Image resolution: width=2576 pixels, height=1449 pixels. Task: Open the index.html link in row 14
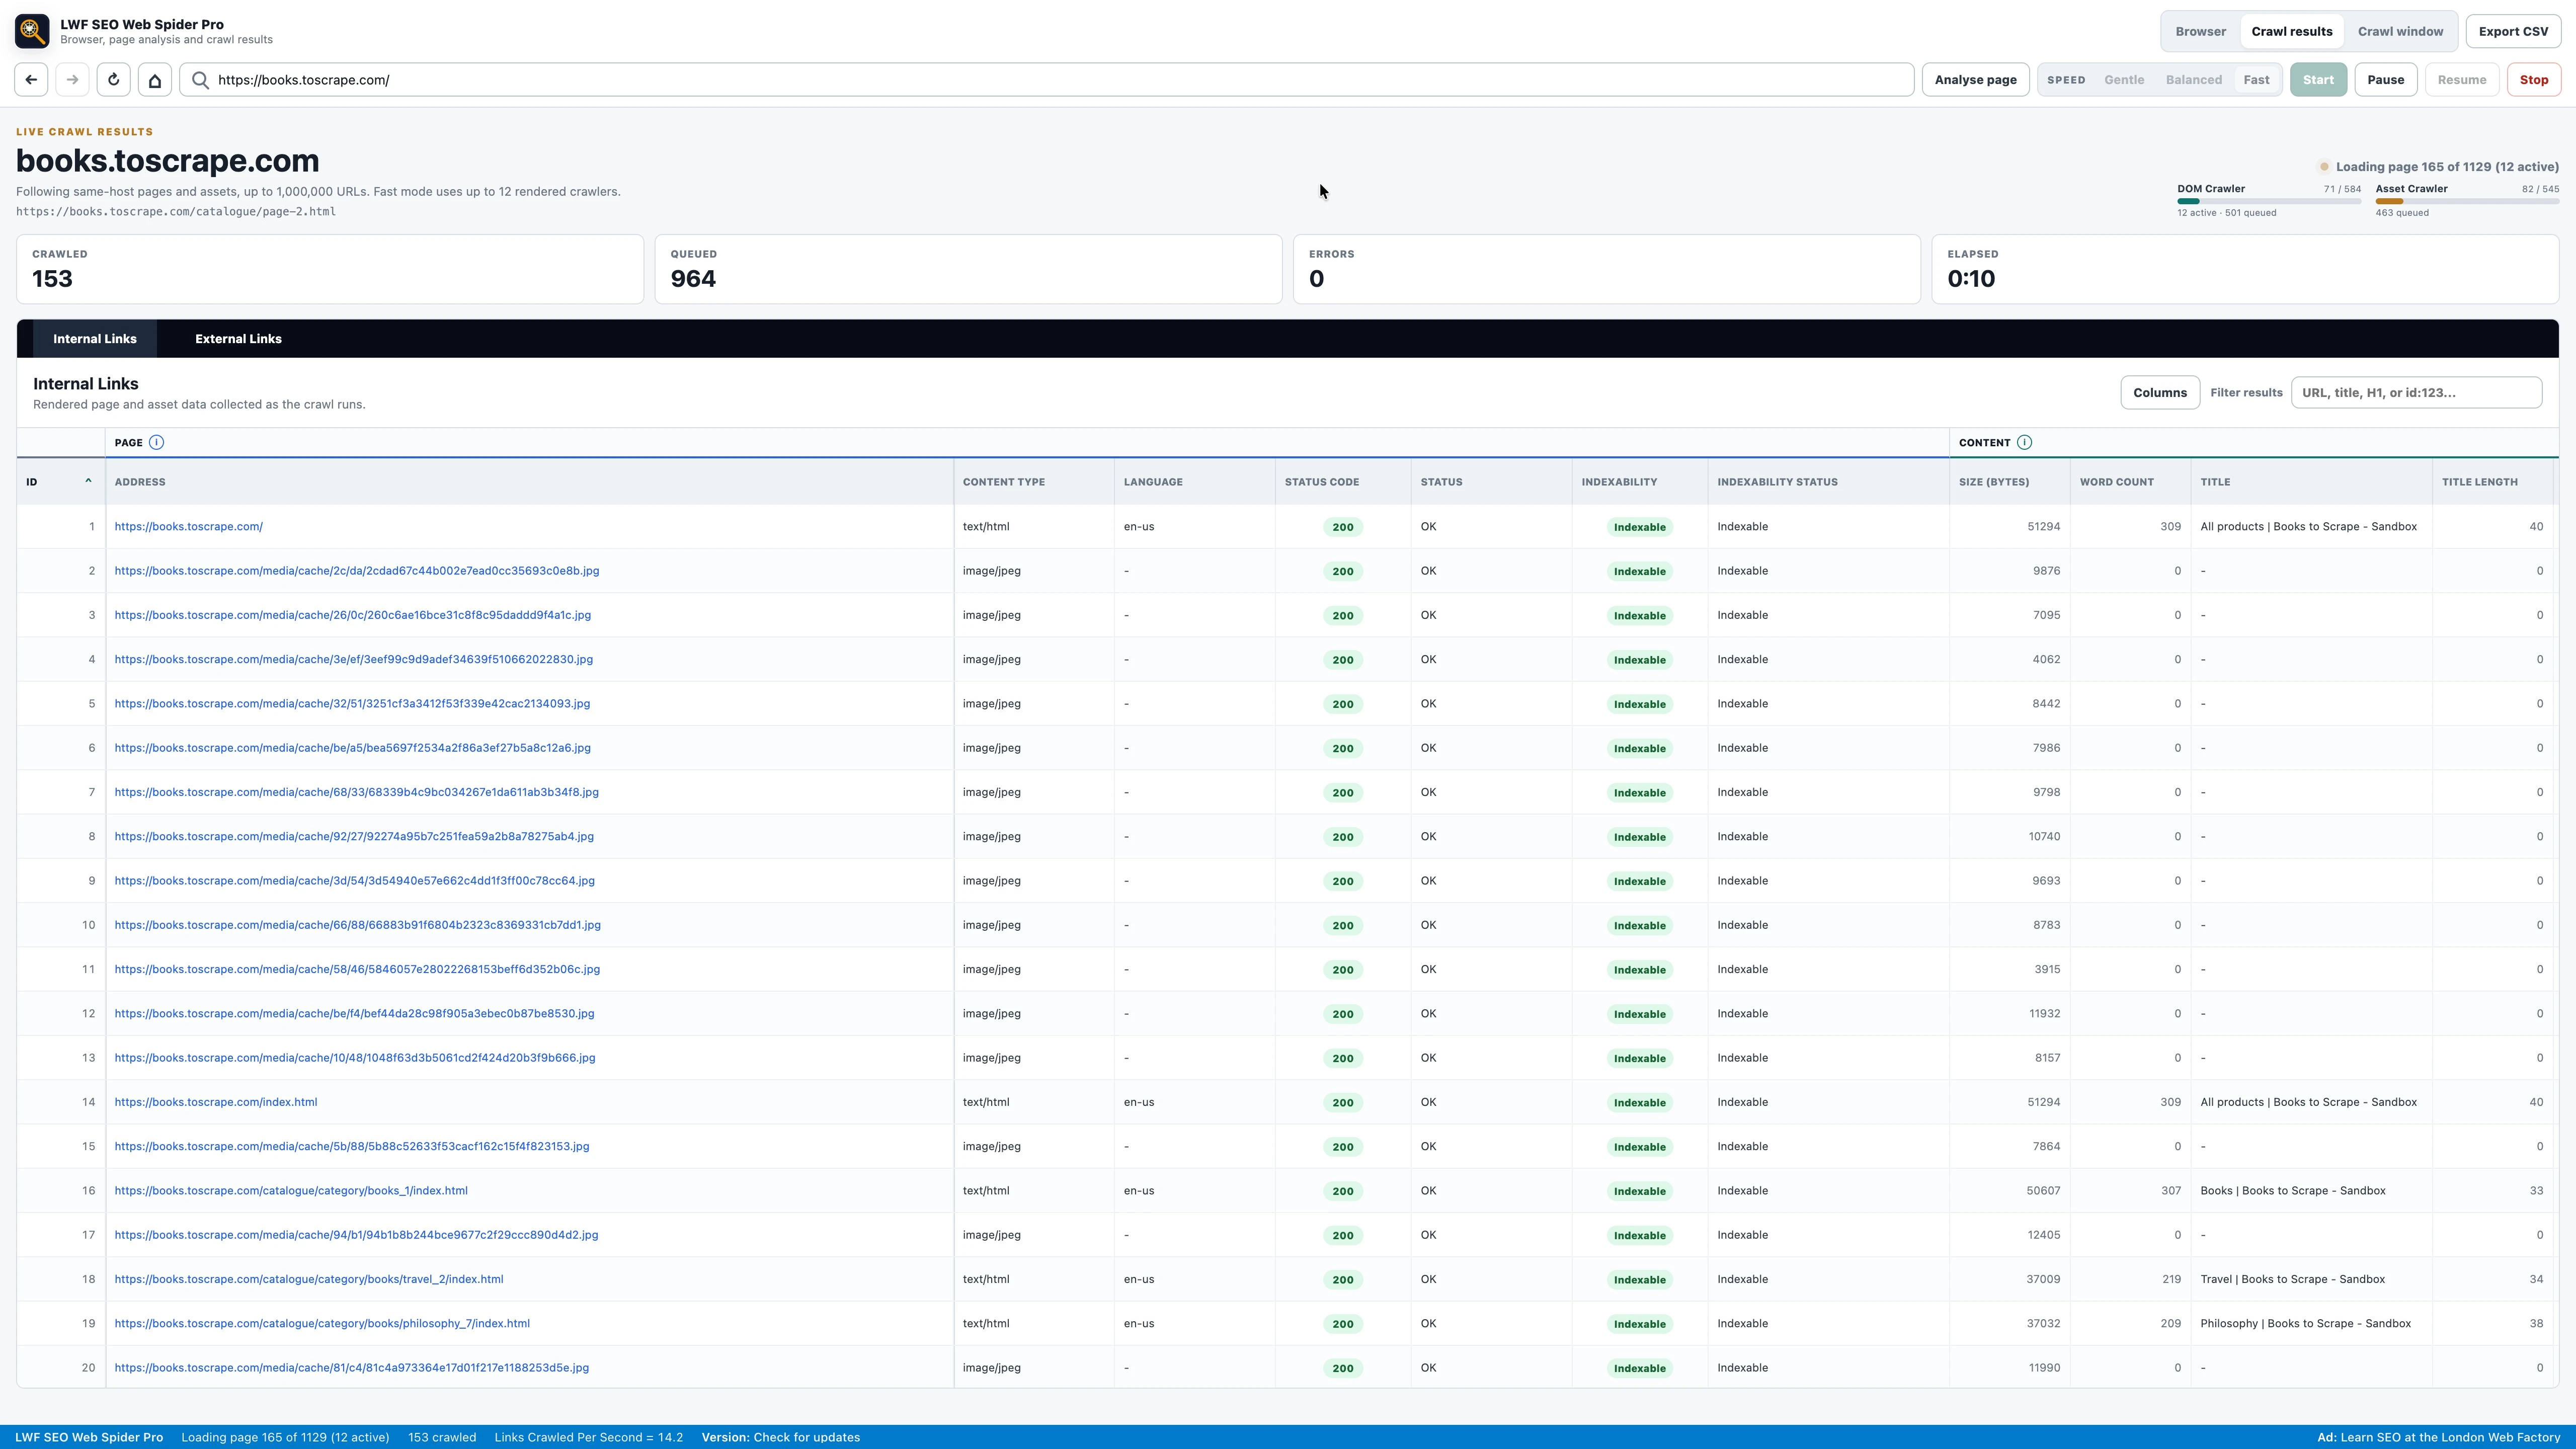click(x=215, y=1102)
